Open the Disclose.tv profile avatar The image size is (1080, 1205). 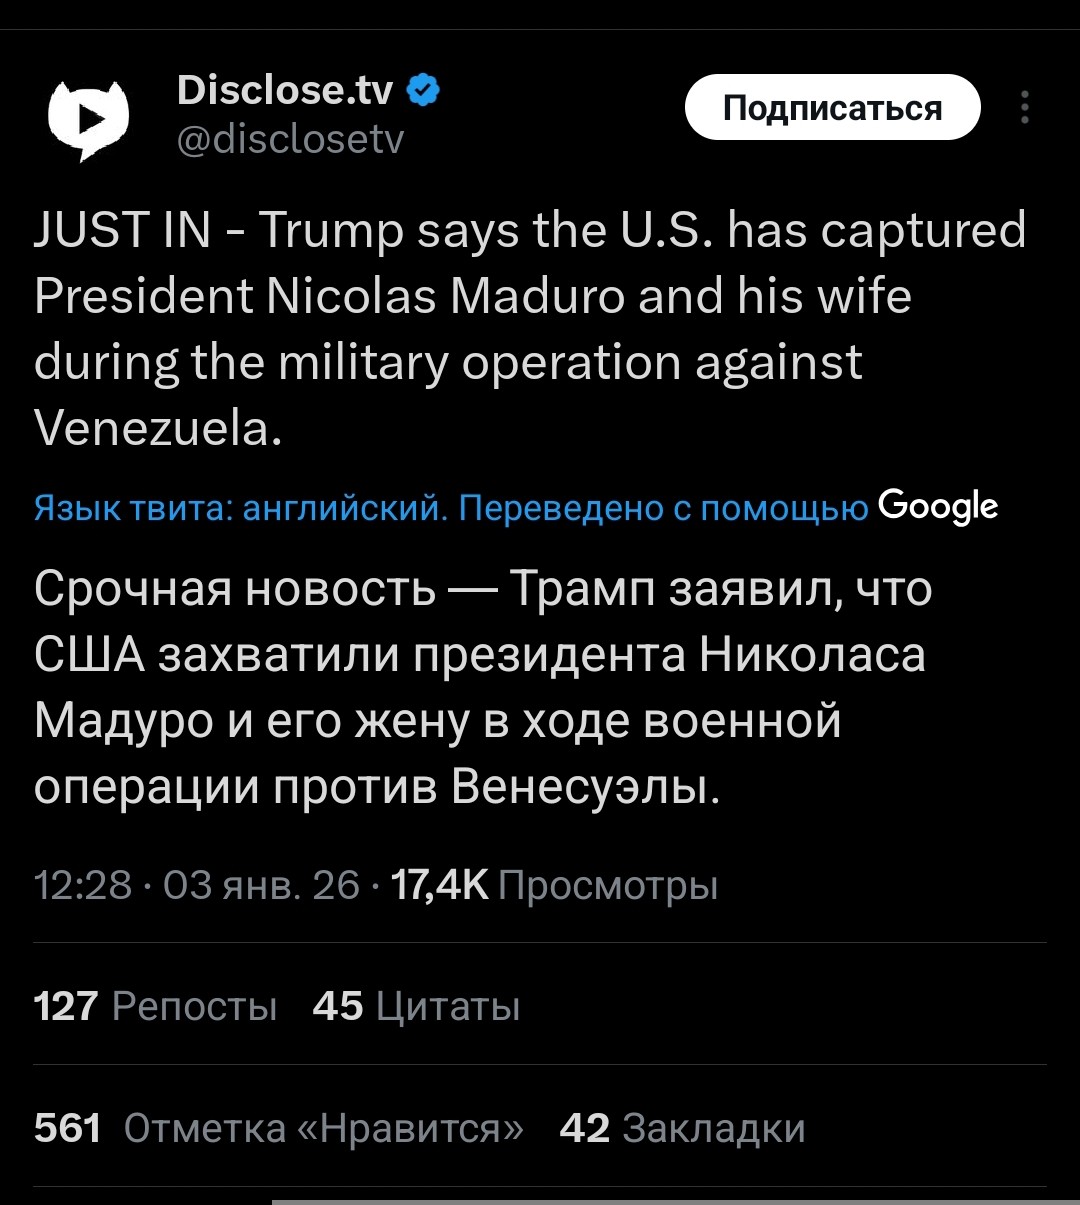point(89,118)
